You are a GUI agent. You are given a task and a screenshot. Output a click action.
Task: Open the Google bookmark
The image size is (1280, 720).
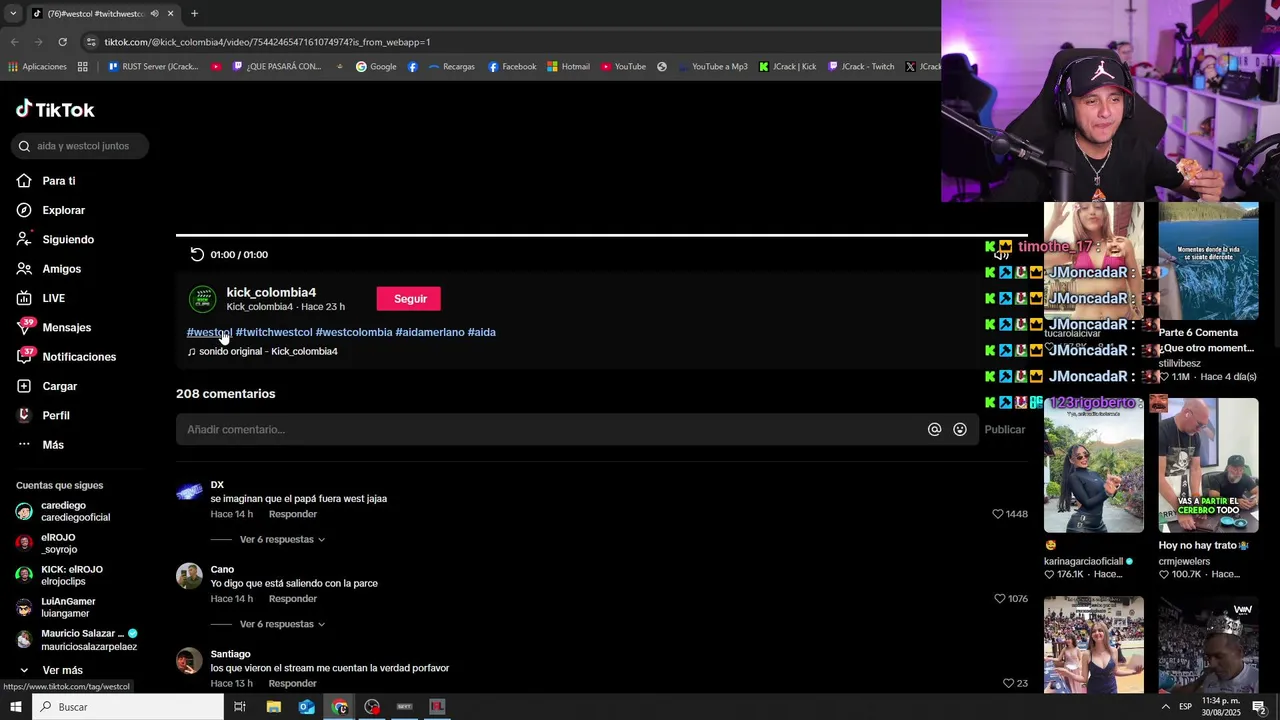click(x=376, y=67)
